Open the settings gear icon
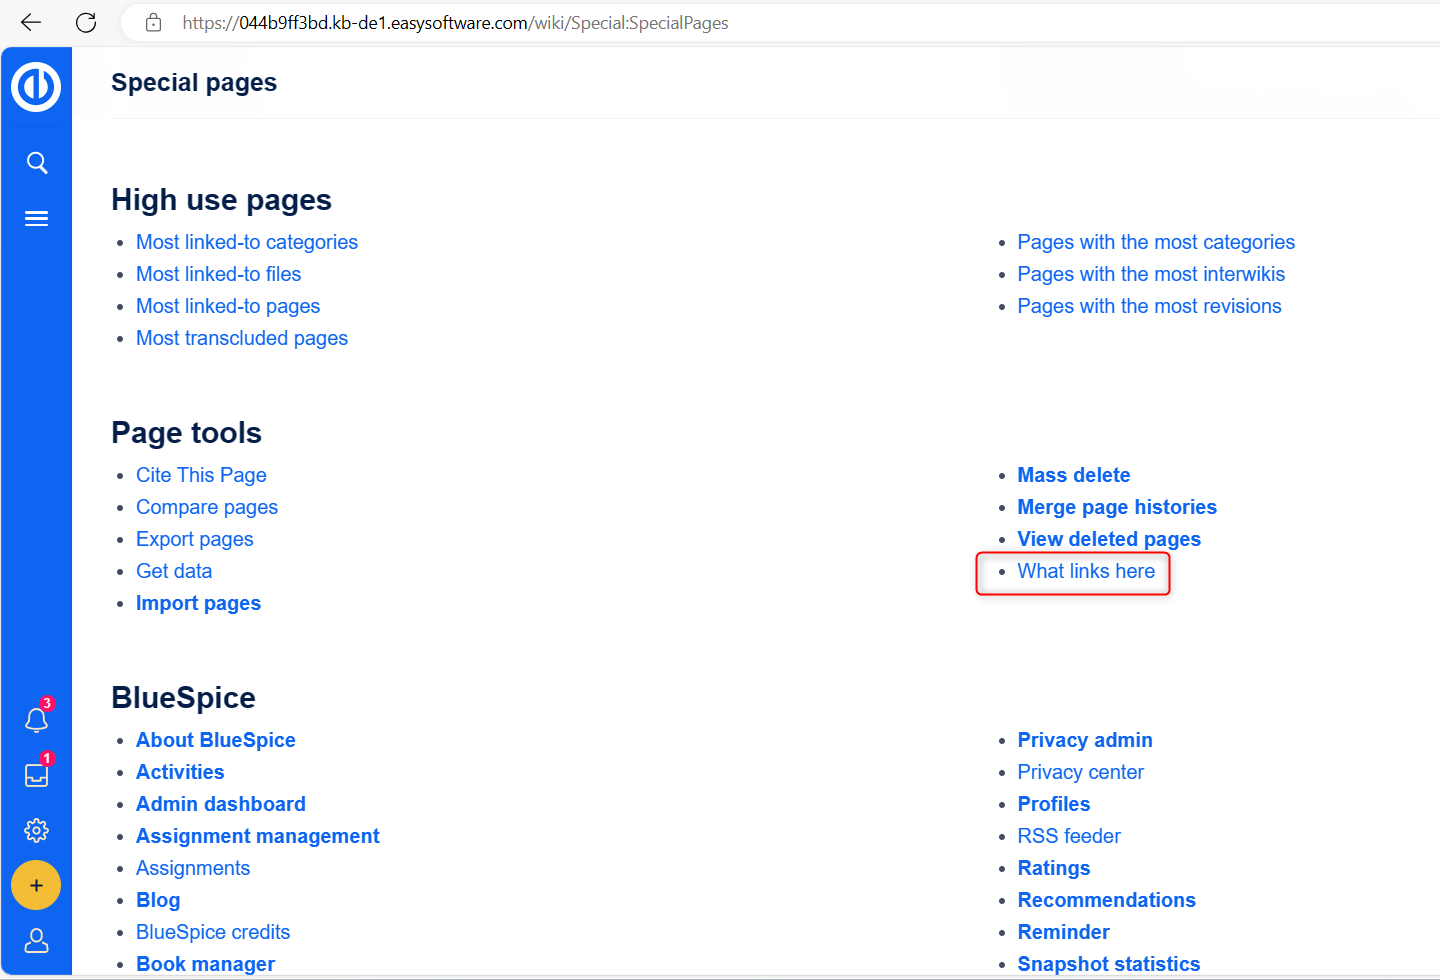This screenshot has width=1440, height=980. pos(37,830)
